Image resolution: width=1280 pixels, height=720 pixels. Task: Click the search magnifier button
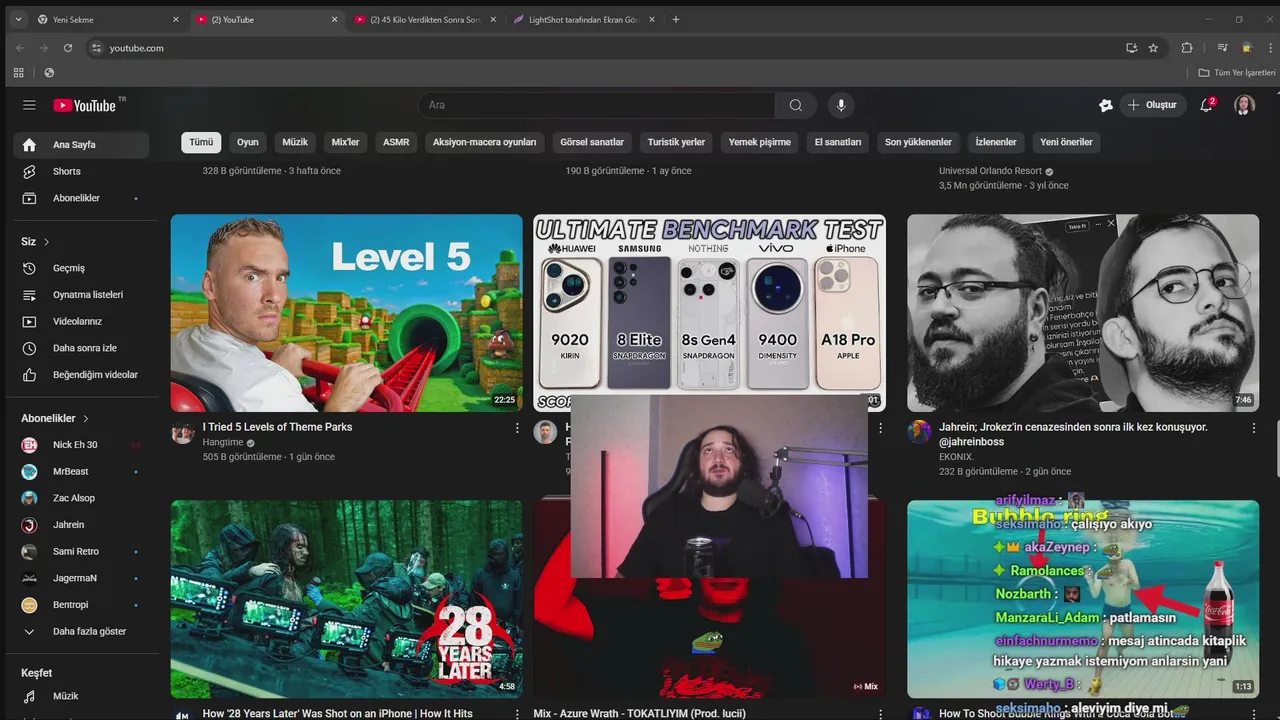click(x=796, y=105)
